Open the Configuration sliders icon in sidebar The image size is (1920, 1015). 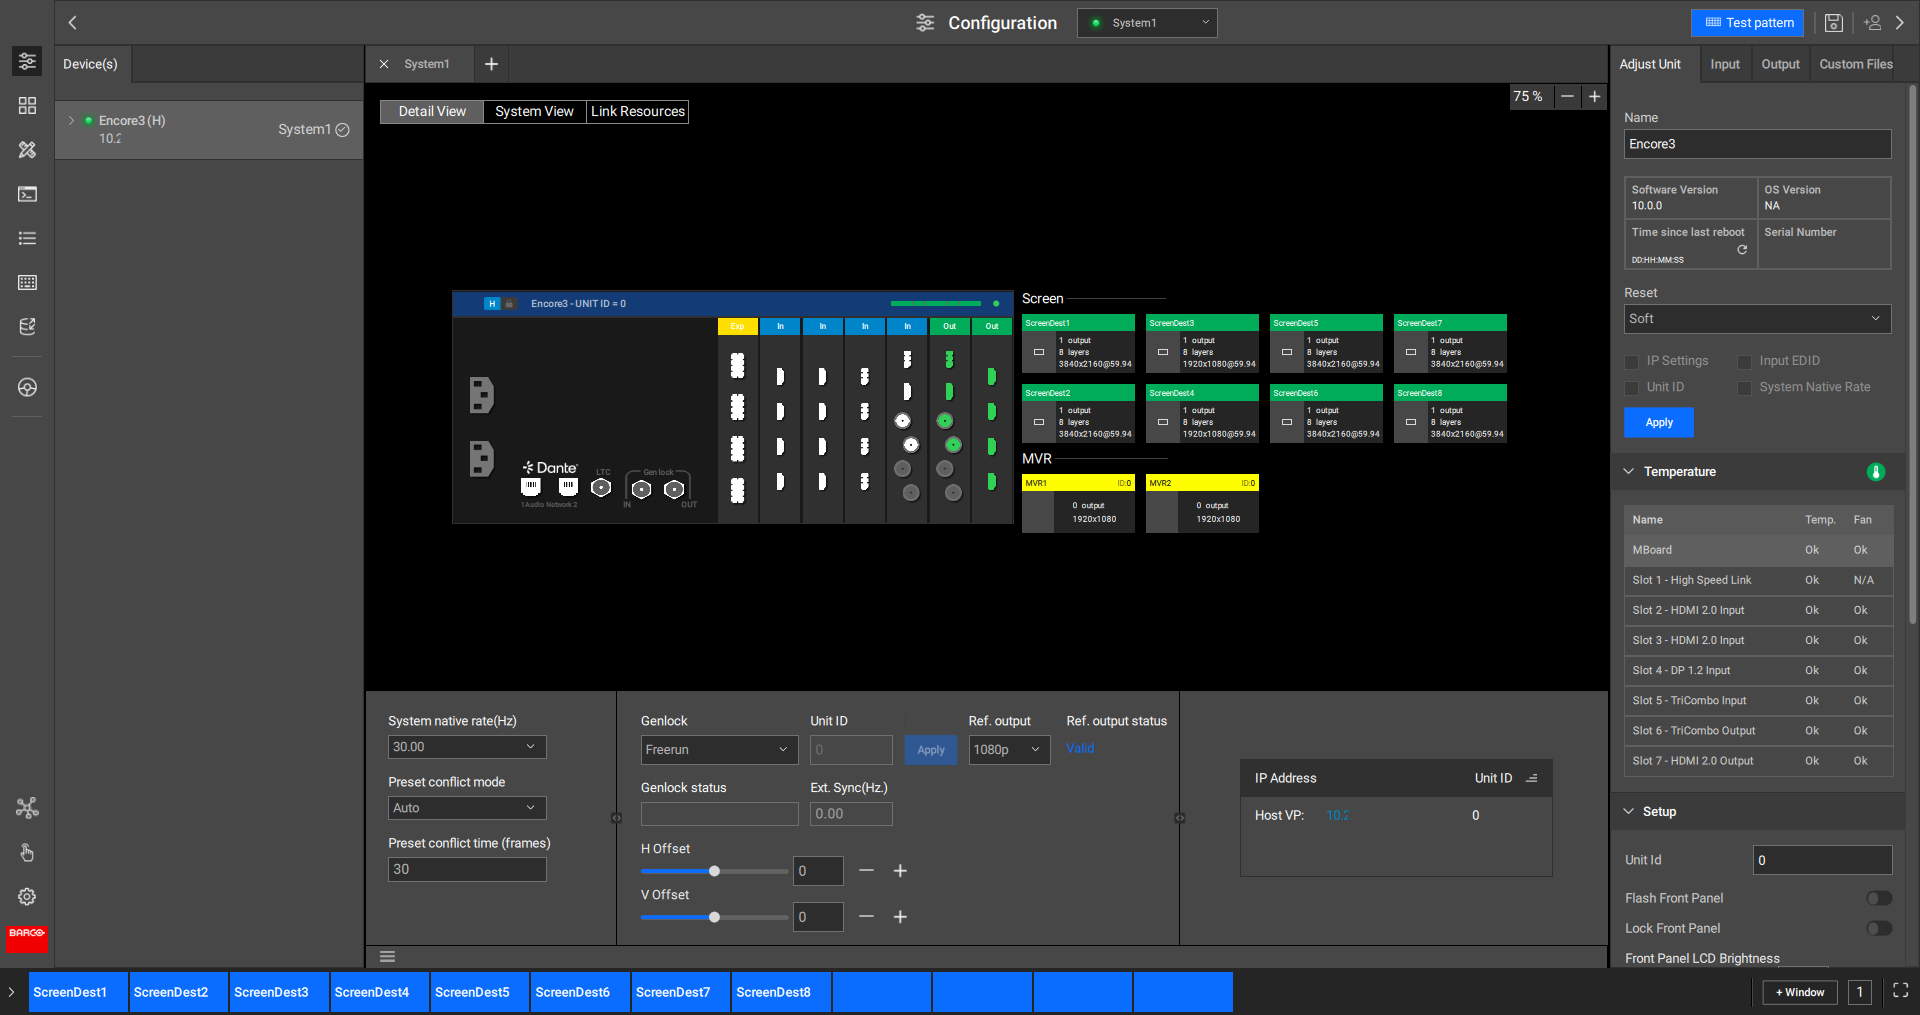[27, 61]
